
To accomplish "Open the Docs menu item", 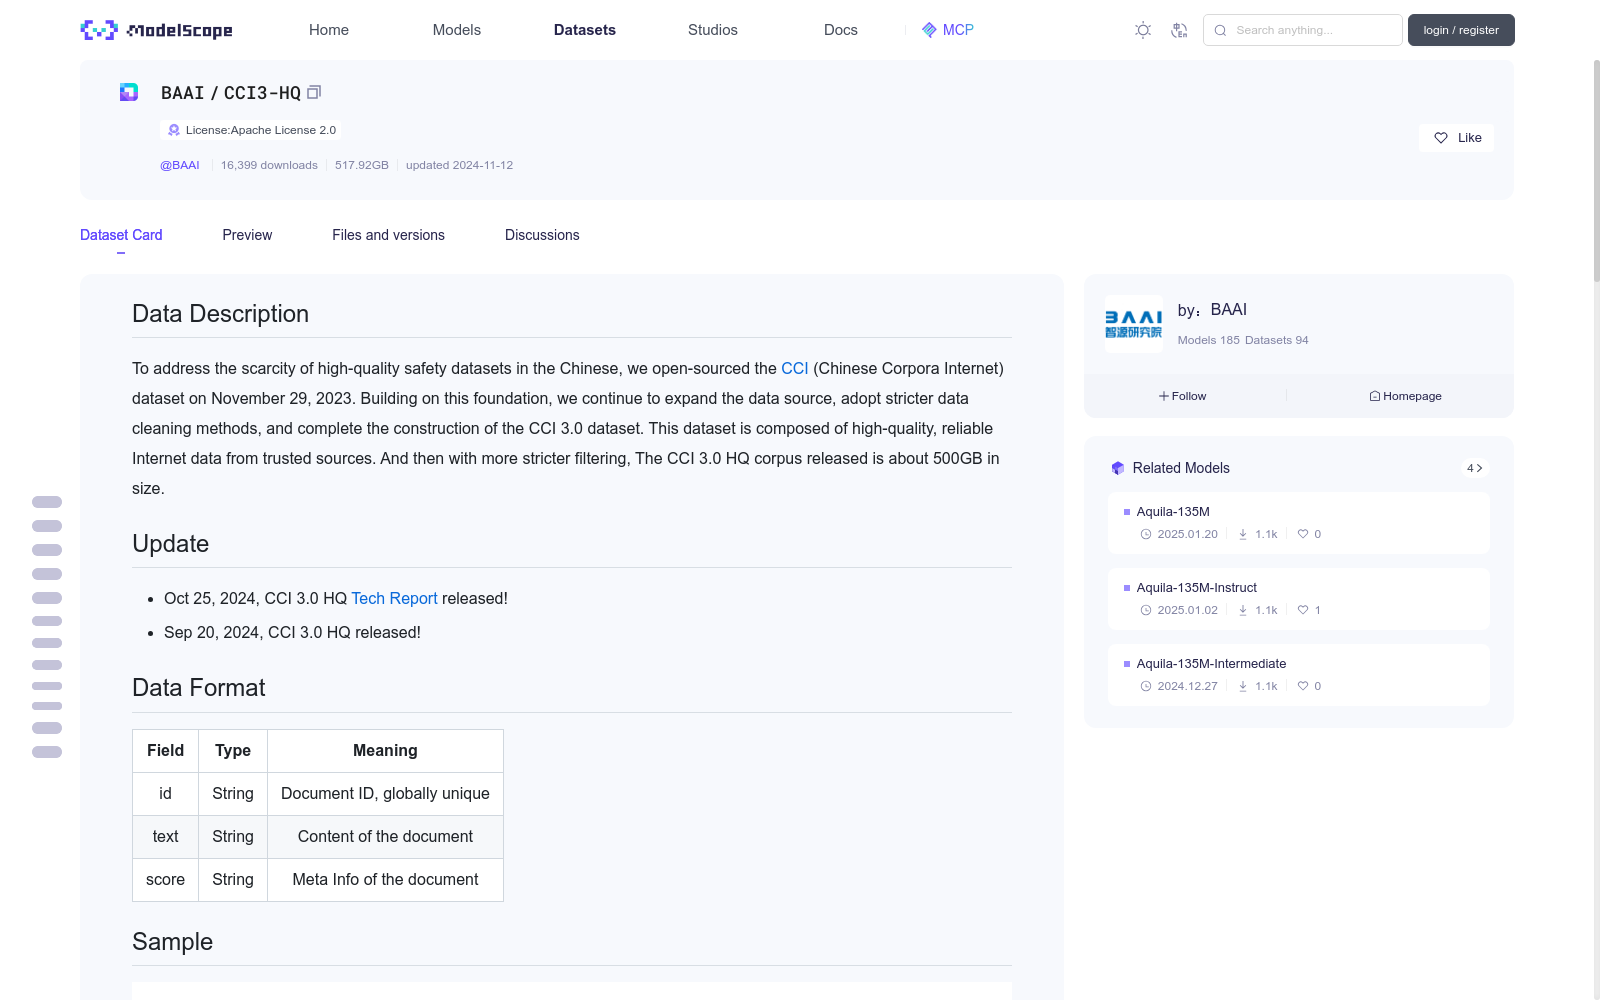I will pos(841,30).
